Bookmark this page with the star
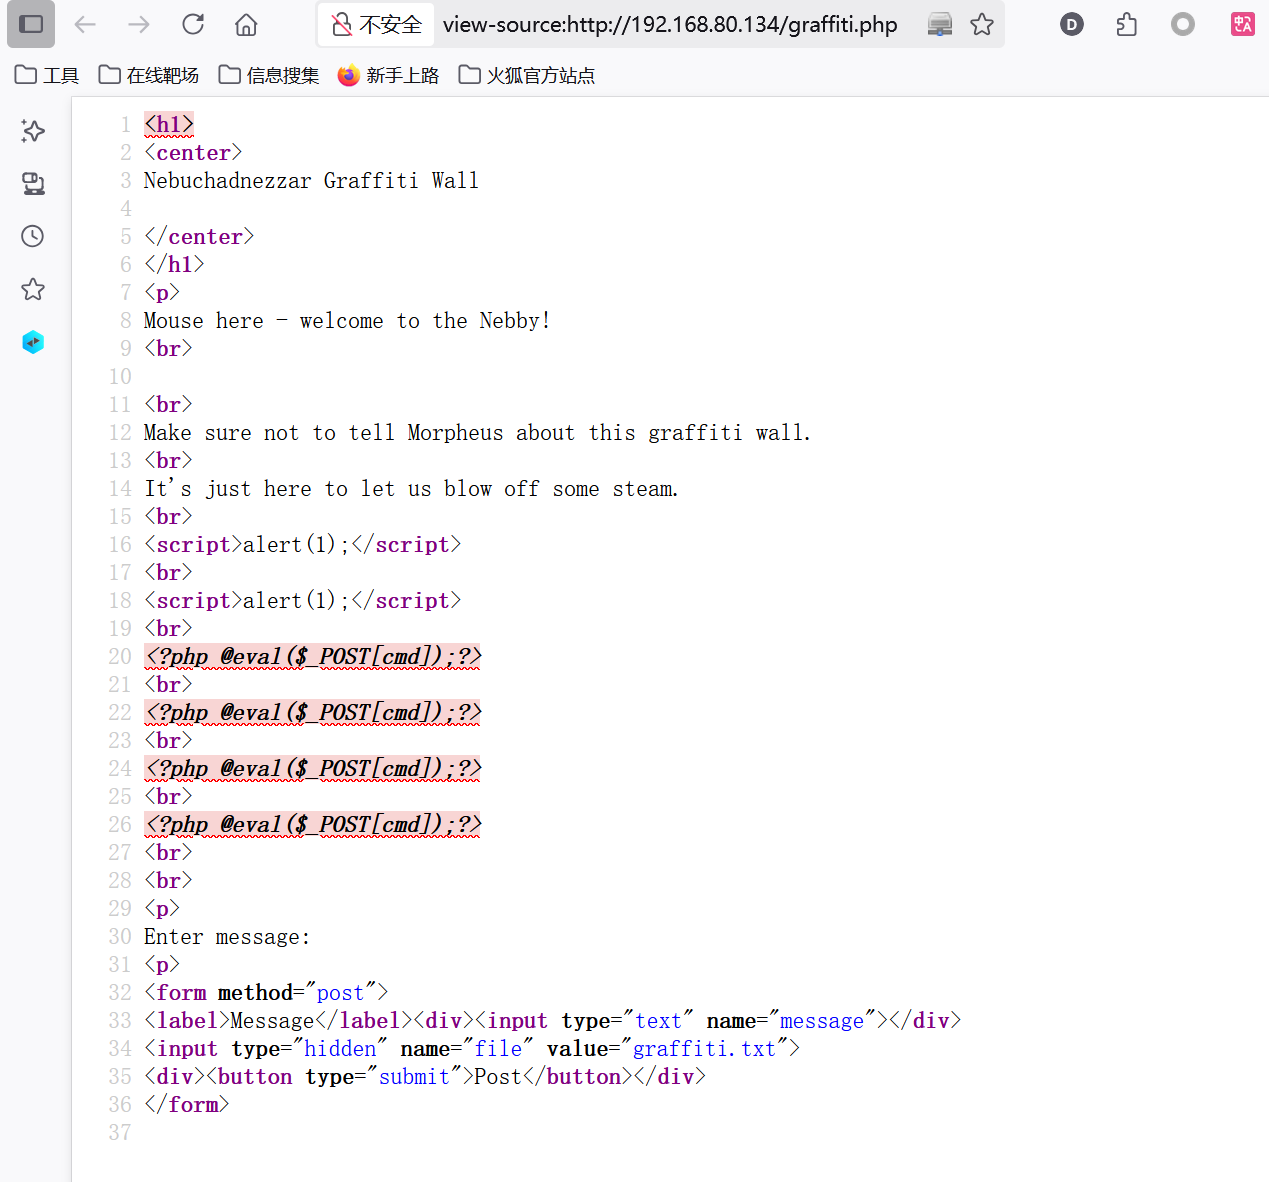1269x1182 pixels. point(982,24)
